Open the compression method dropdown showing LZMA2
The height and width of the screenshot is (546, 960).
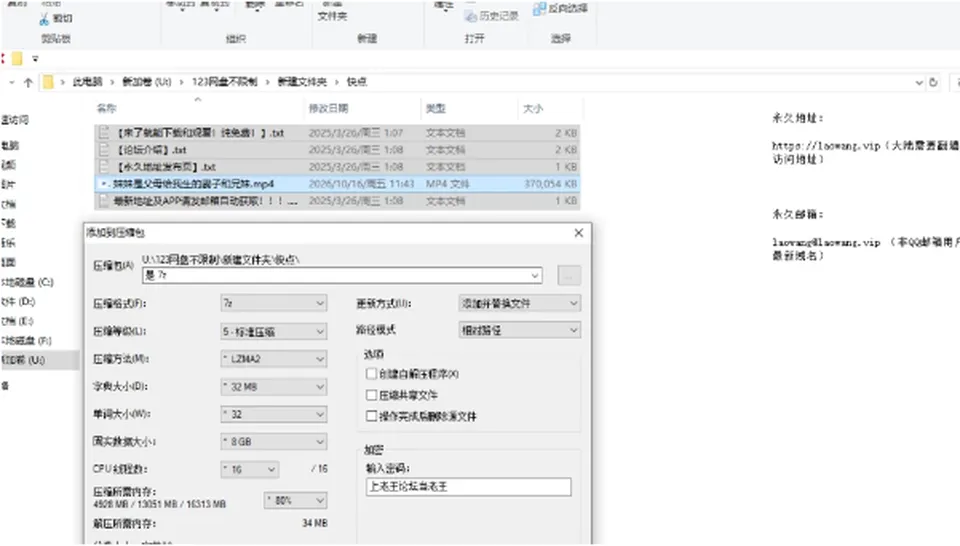tap(274, 359)
